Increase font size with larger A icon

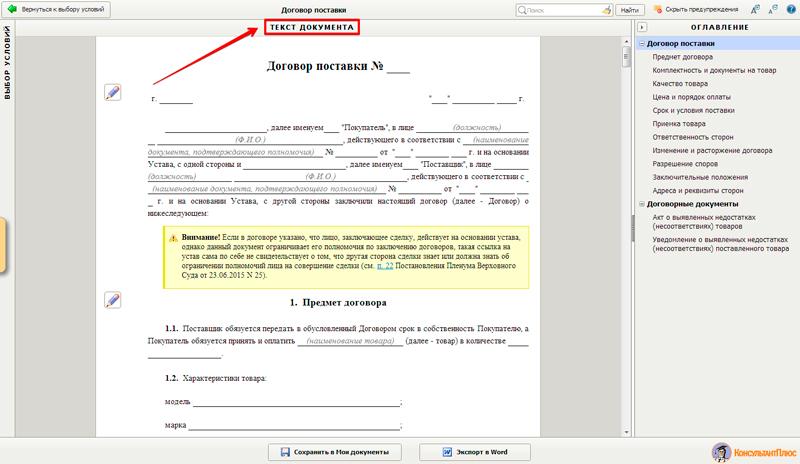click(x=755, y=9)
